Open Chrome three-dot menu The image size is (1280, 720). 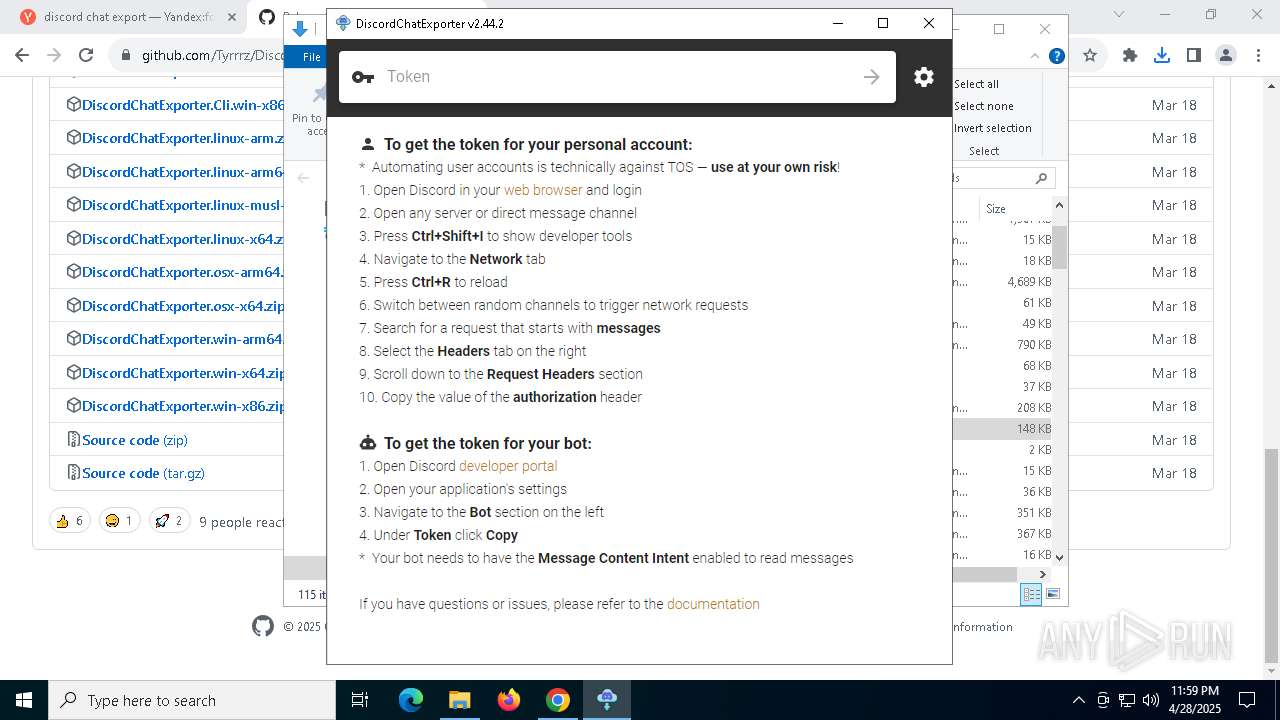point(1258,56)
